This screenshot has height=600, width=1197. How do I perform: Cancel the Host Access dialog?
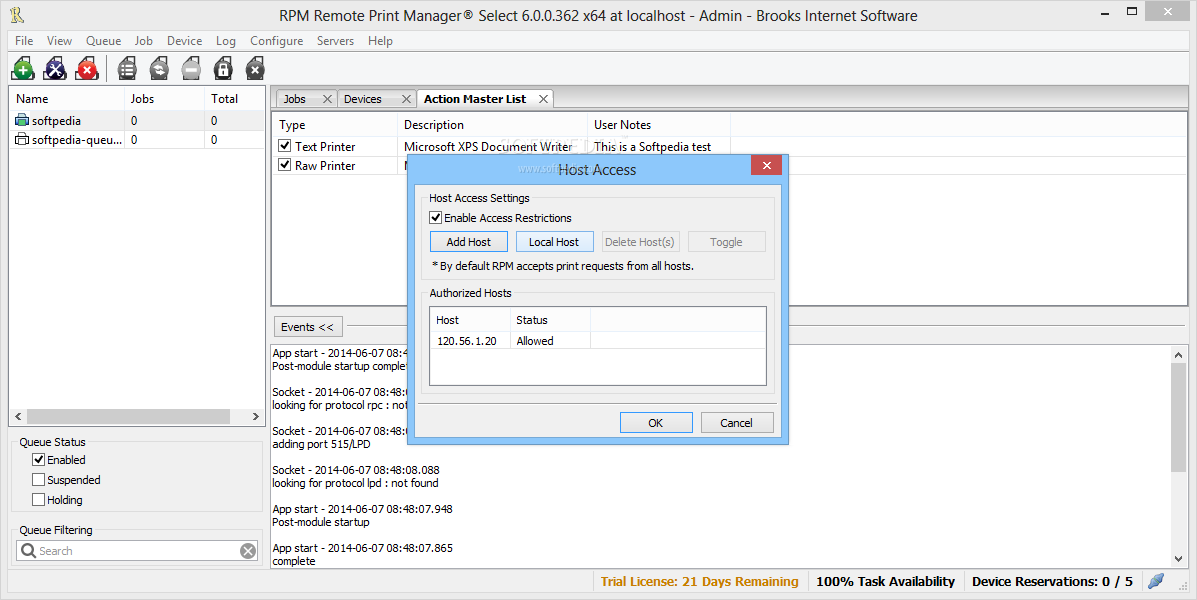737,423
